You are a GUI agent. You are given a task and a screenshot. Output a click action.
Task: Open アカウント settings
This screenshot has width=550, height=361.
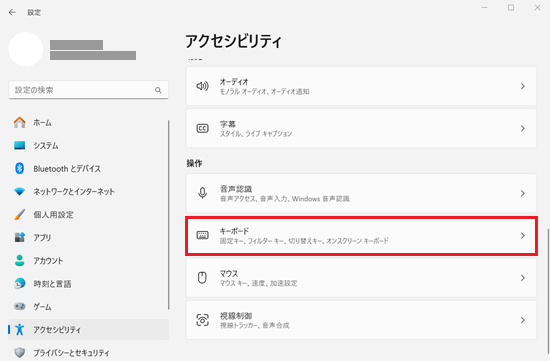pos(88,260)
